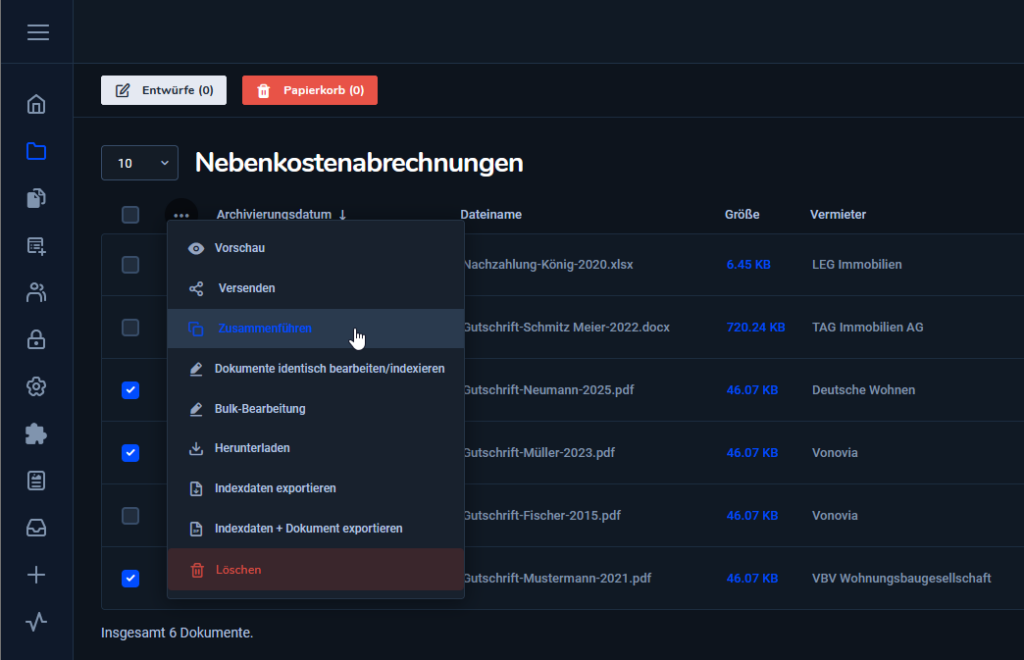The height and width of the screenshot is (660, 1024).
Task: Open the Papierkorb (0) button
Action: [x=310, y=90]
